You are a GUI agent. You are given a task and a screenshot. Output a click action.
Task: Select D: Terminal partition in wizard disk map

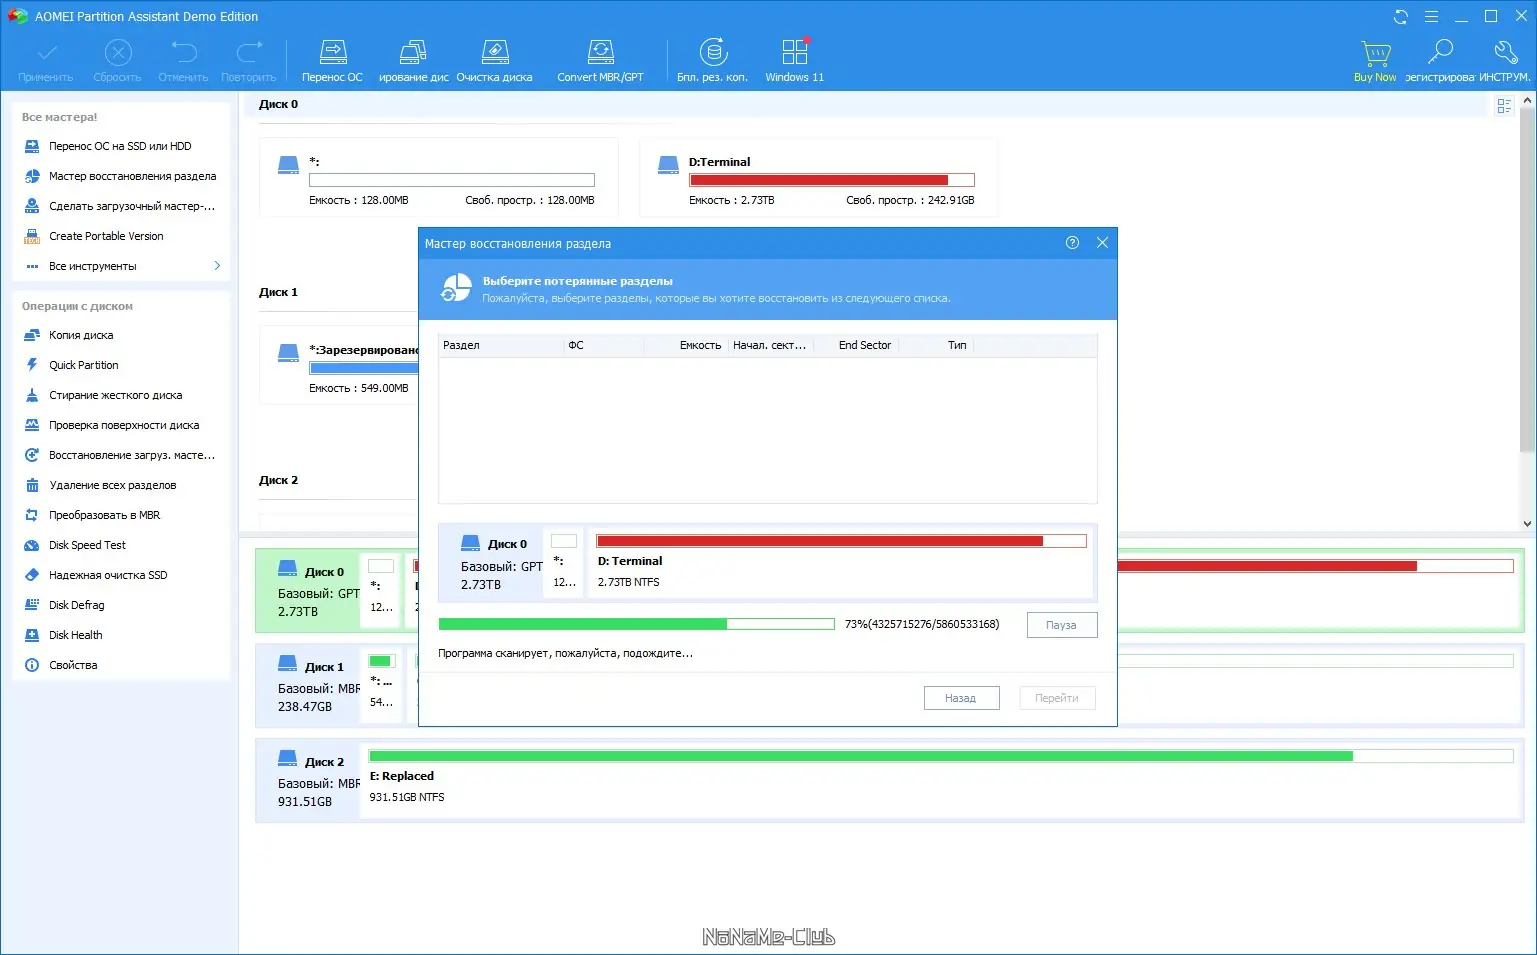[x=840, y=562]
